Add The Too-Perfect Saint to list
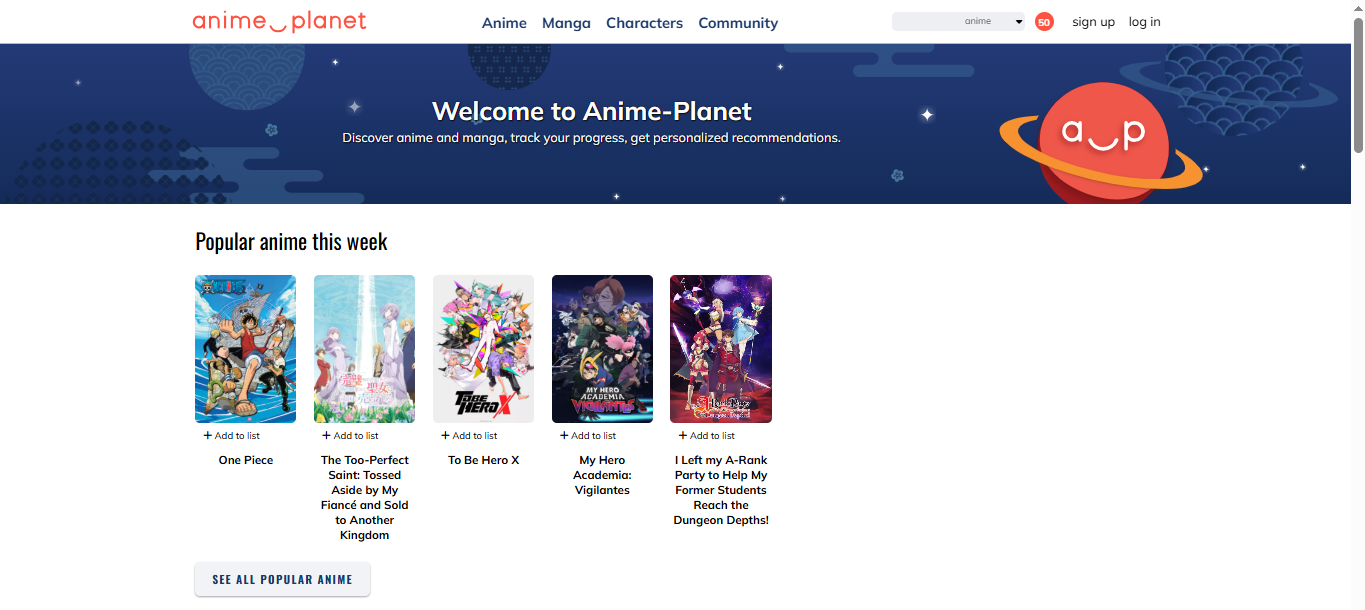1365x610 pixels. click(351, 436)
